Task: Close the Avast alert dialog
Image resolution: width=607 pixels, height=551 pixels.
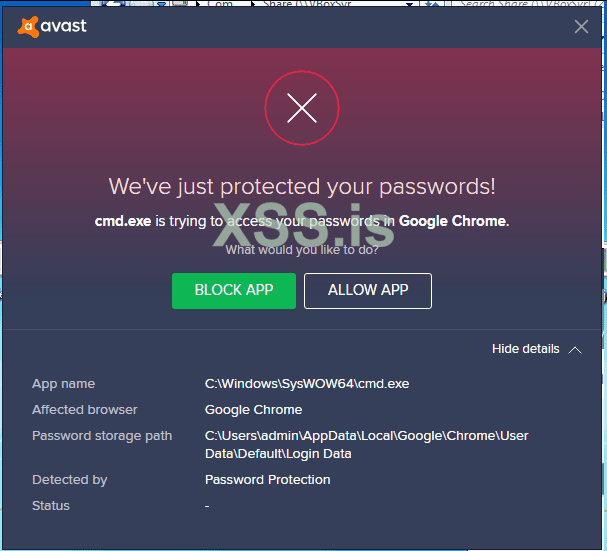Action: coord(581,26)
